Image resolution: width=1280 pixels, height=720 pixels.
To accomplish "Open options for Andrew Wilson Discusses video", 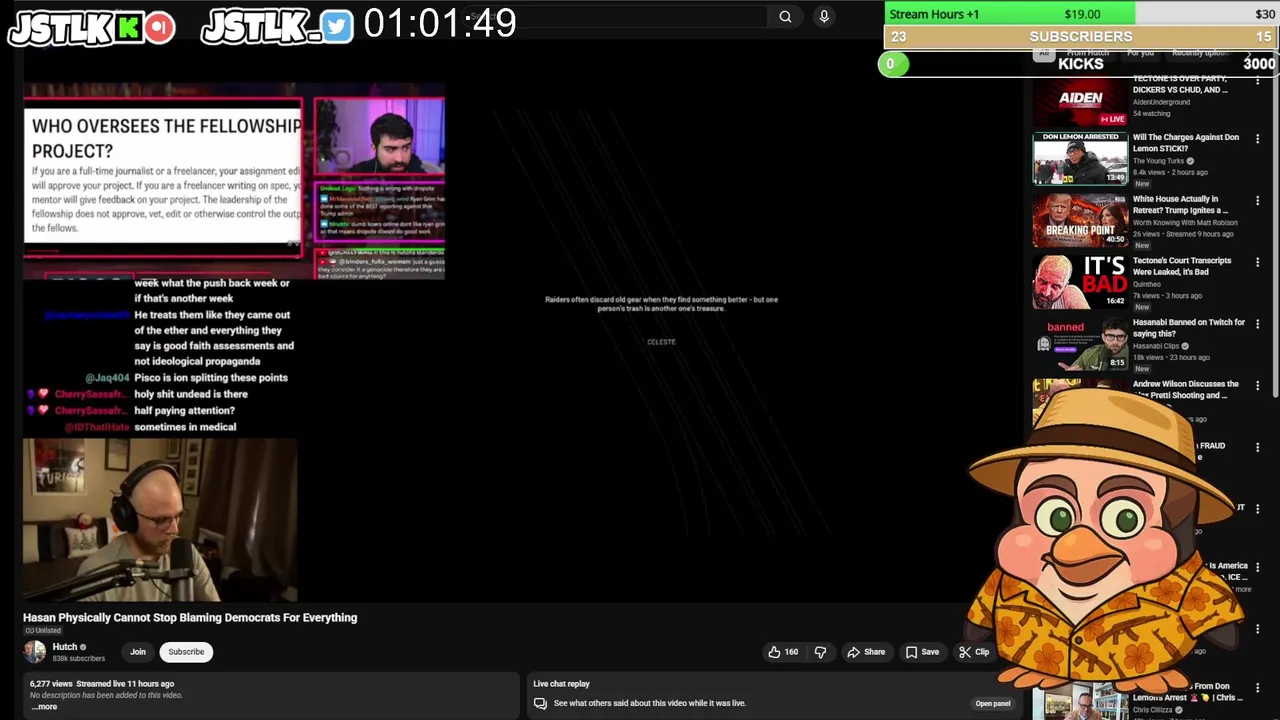I will [x=1257, y=386].
